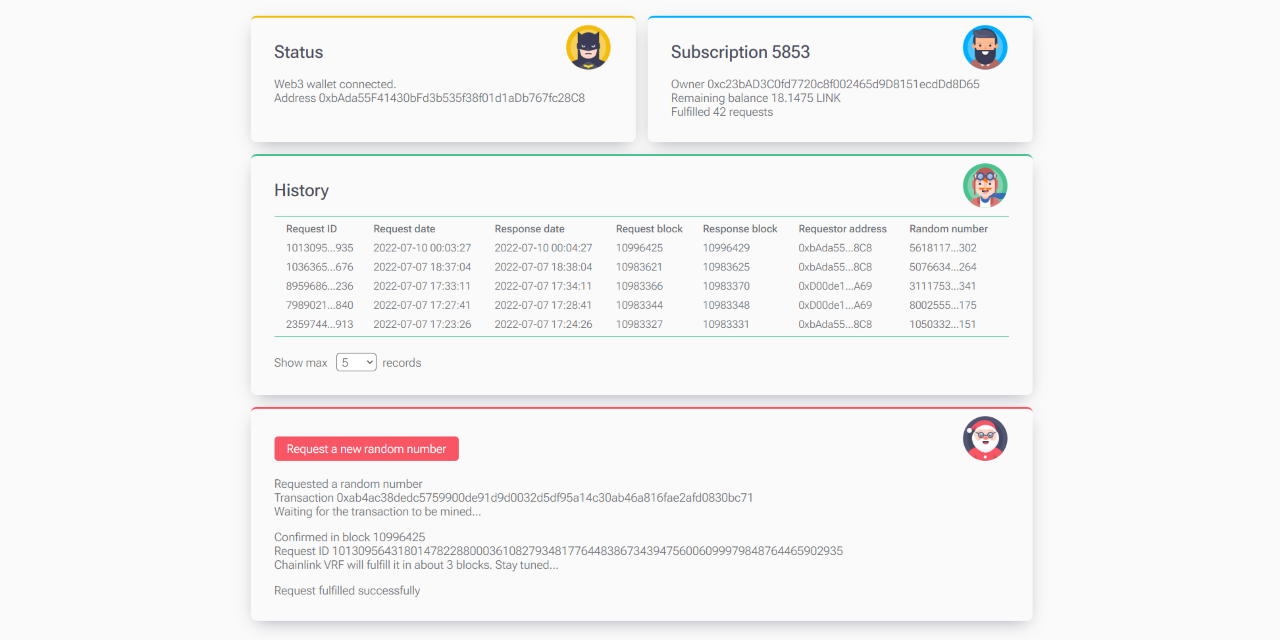
Task: Click random number 5618117...302 in first row
Action: click(x=942, y=248)
